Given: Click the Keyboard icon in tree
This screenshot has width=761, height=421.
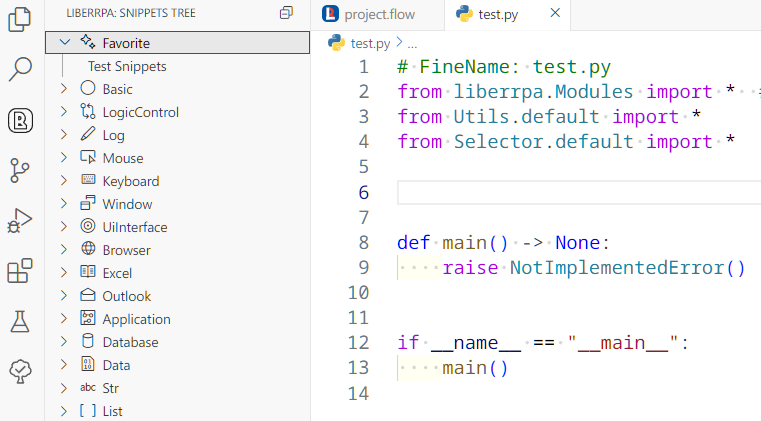Looking at the screenshot, I should pos(88,180).
